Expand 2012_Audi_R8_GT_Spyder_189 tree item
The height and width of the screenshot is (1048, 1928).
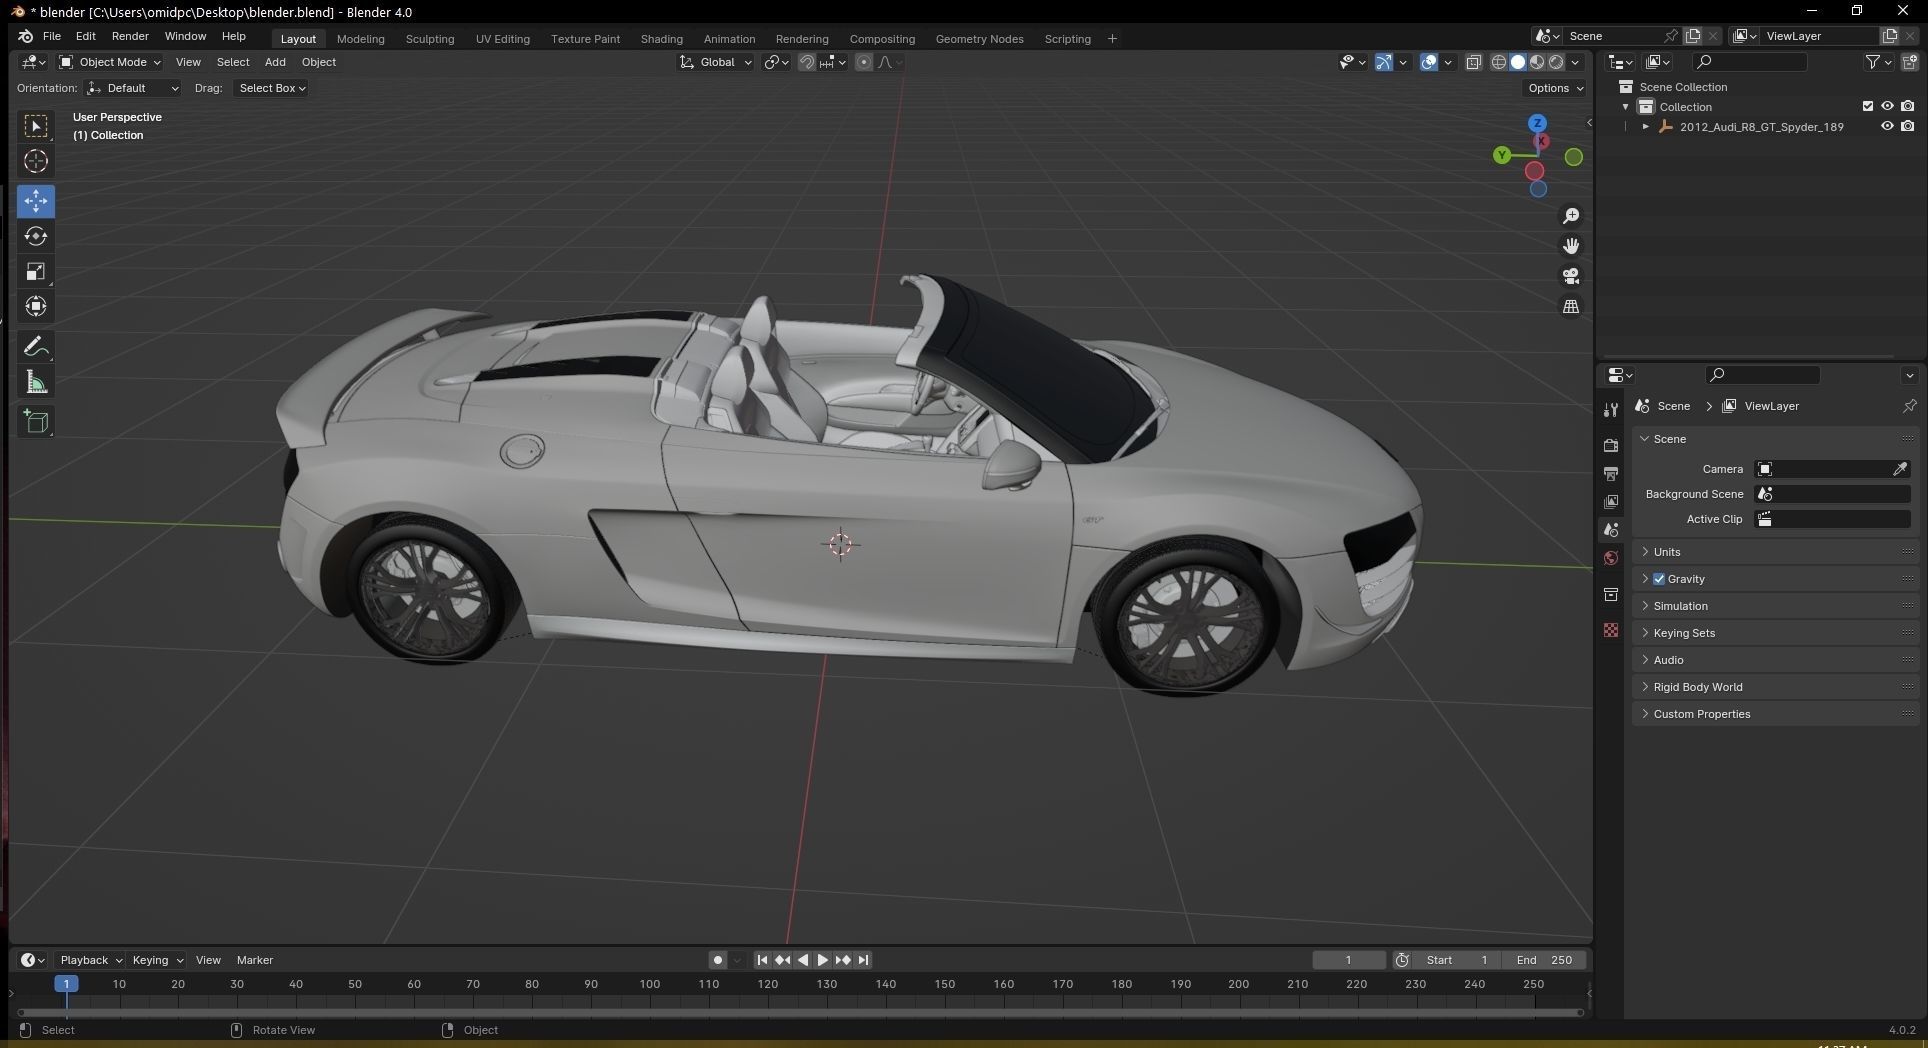1646,127
